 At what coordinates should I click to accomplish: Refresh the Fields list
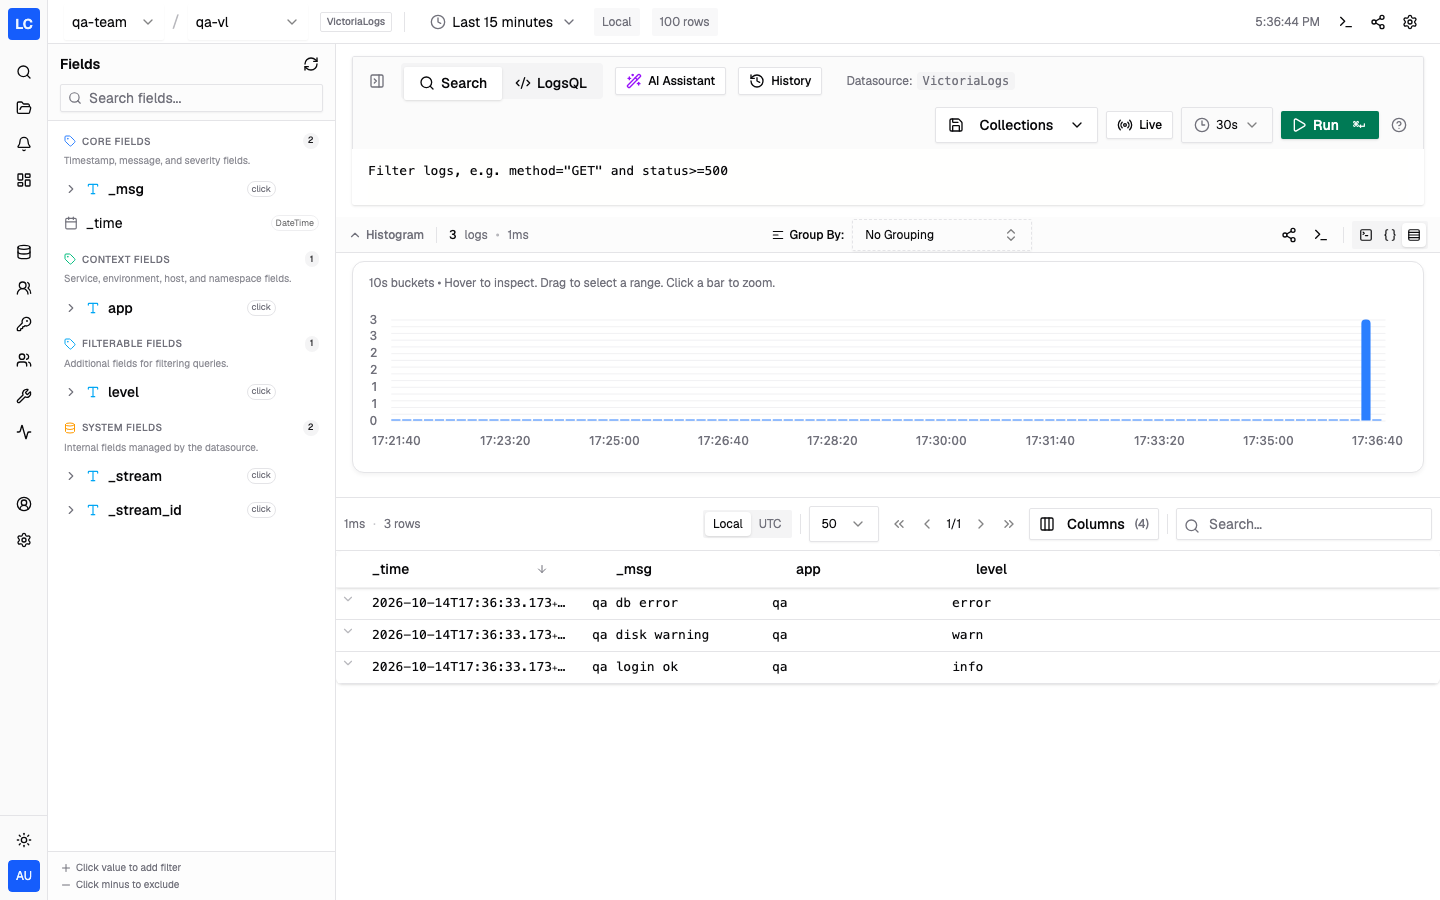[x=311, y=64]
